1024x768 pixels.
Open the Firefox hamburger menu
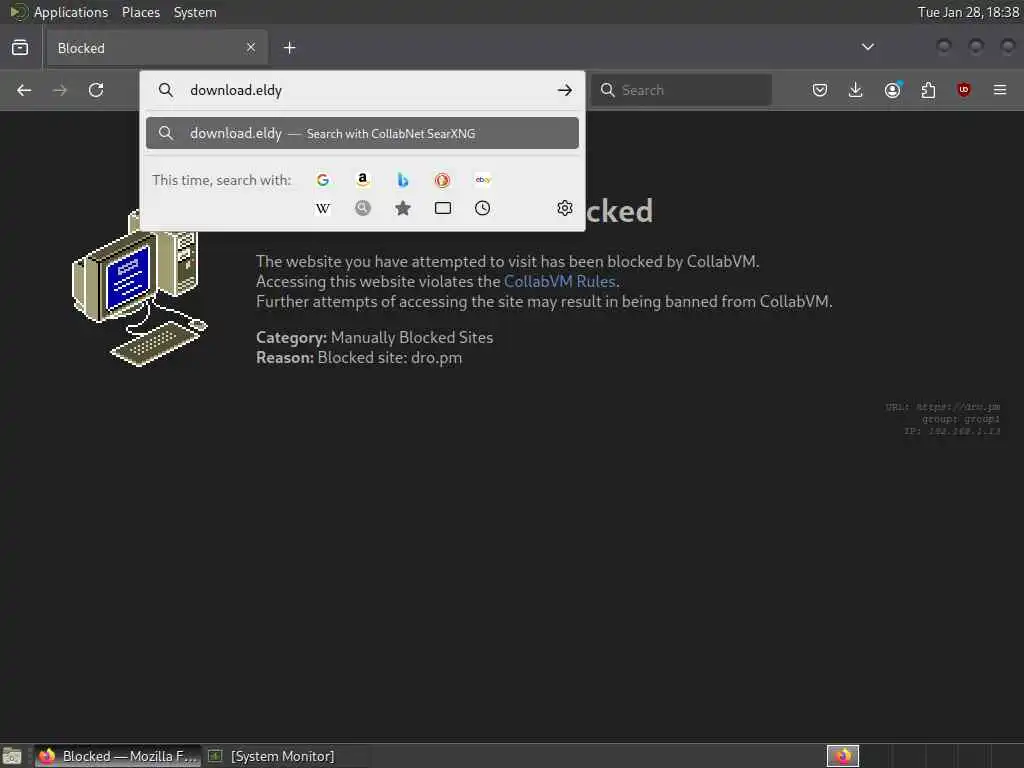click(1000, 90)
